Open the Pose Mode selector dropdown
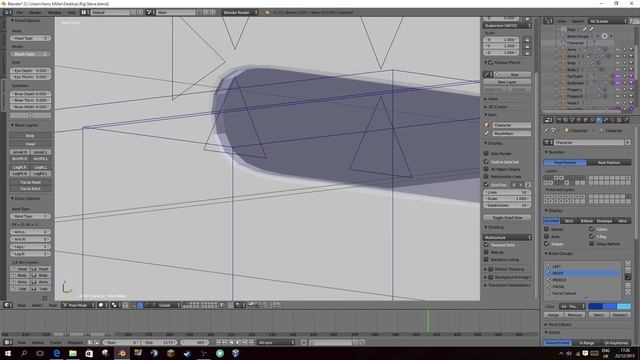This screenshot has height=360, width=640. pos(77,305)
